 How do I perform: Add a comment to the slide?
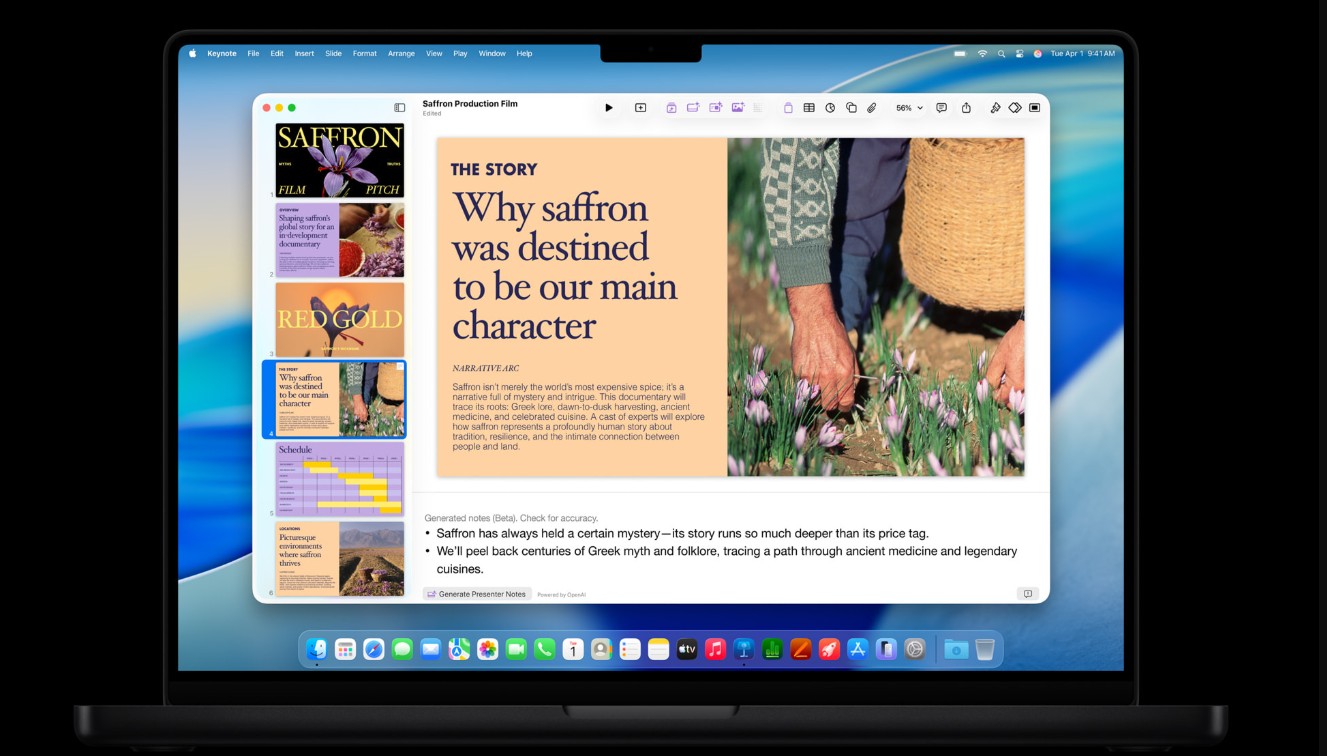coord(941,107)
